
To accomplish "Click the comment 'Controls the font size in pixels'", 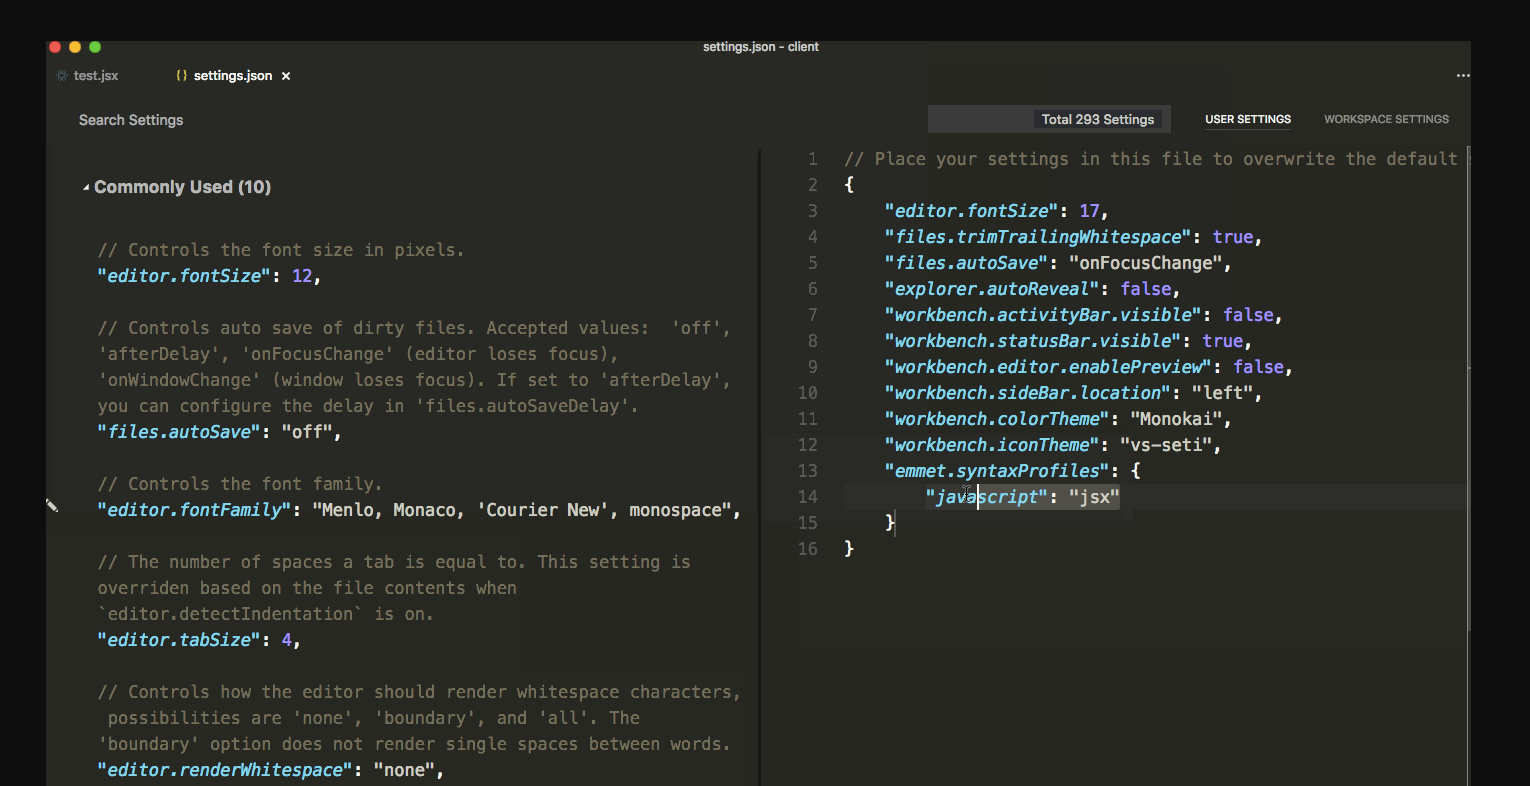I will pyautogui.click(x=281, y=250).
